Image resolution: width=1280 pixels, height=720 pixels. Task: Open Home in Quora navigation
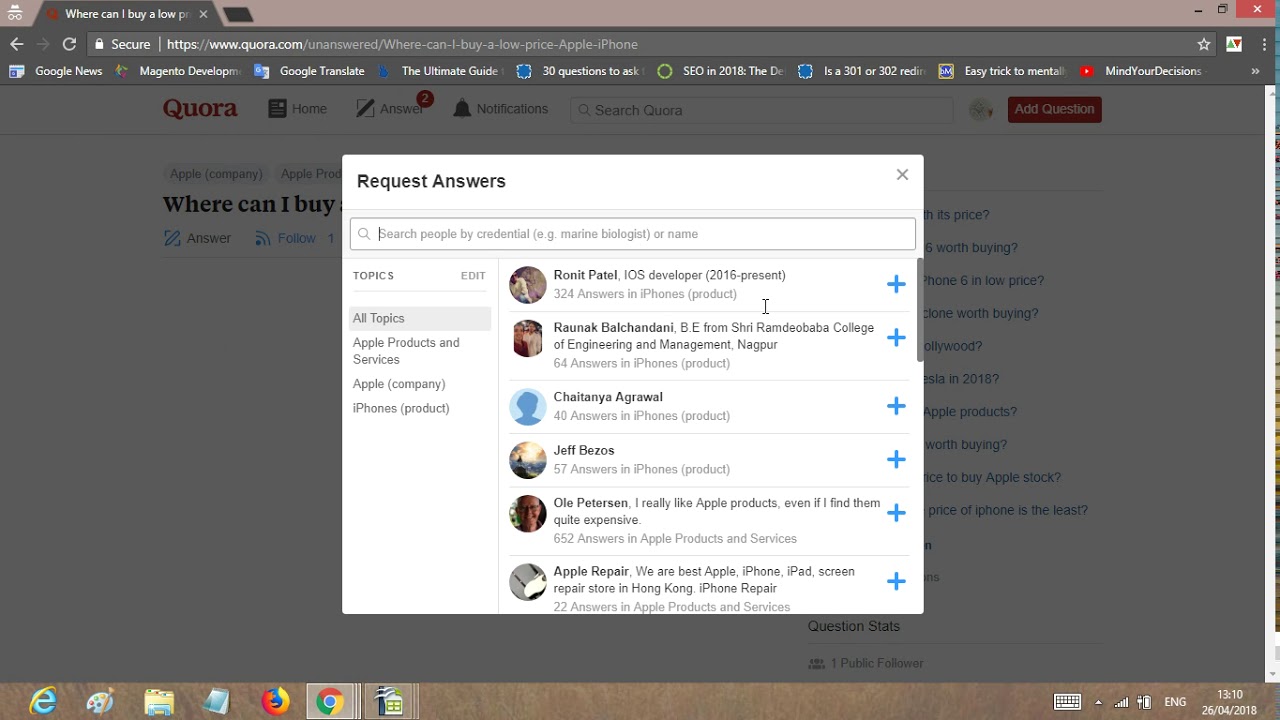[298, 109]
